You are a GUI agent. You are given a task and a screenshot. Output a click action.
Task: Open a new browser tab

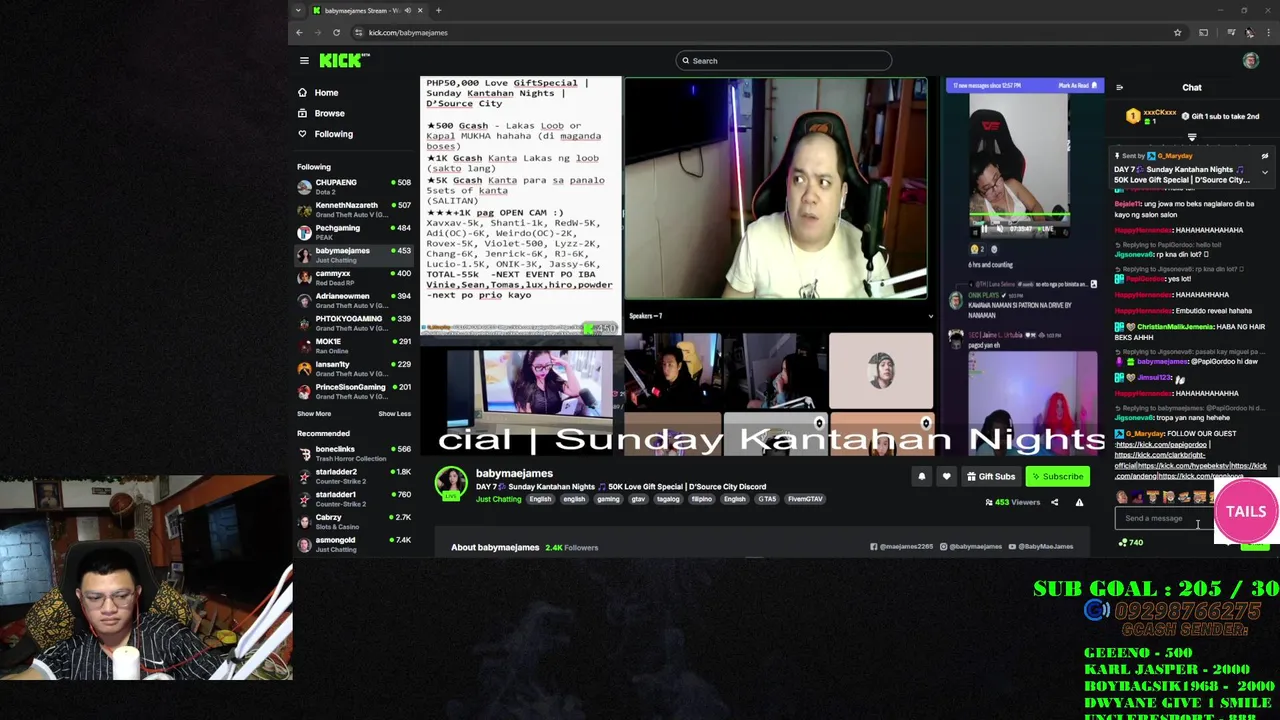coord(438,10)
